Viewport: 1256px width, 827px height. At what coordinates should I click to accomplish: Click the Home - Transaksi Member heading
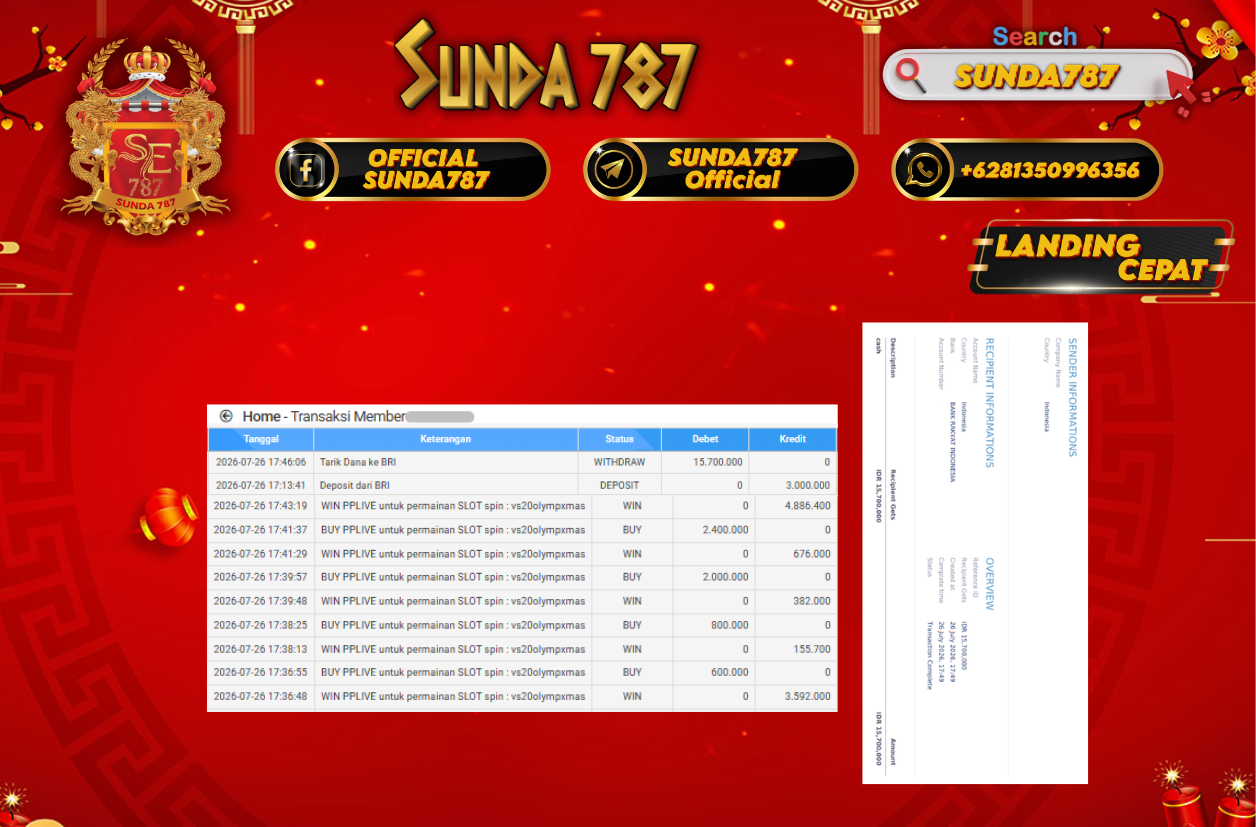tap(325, 416)
